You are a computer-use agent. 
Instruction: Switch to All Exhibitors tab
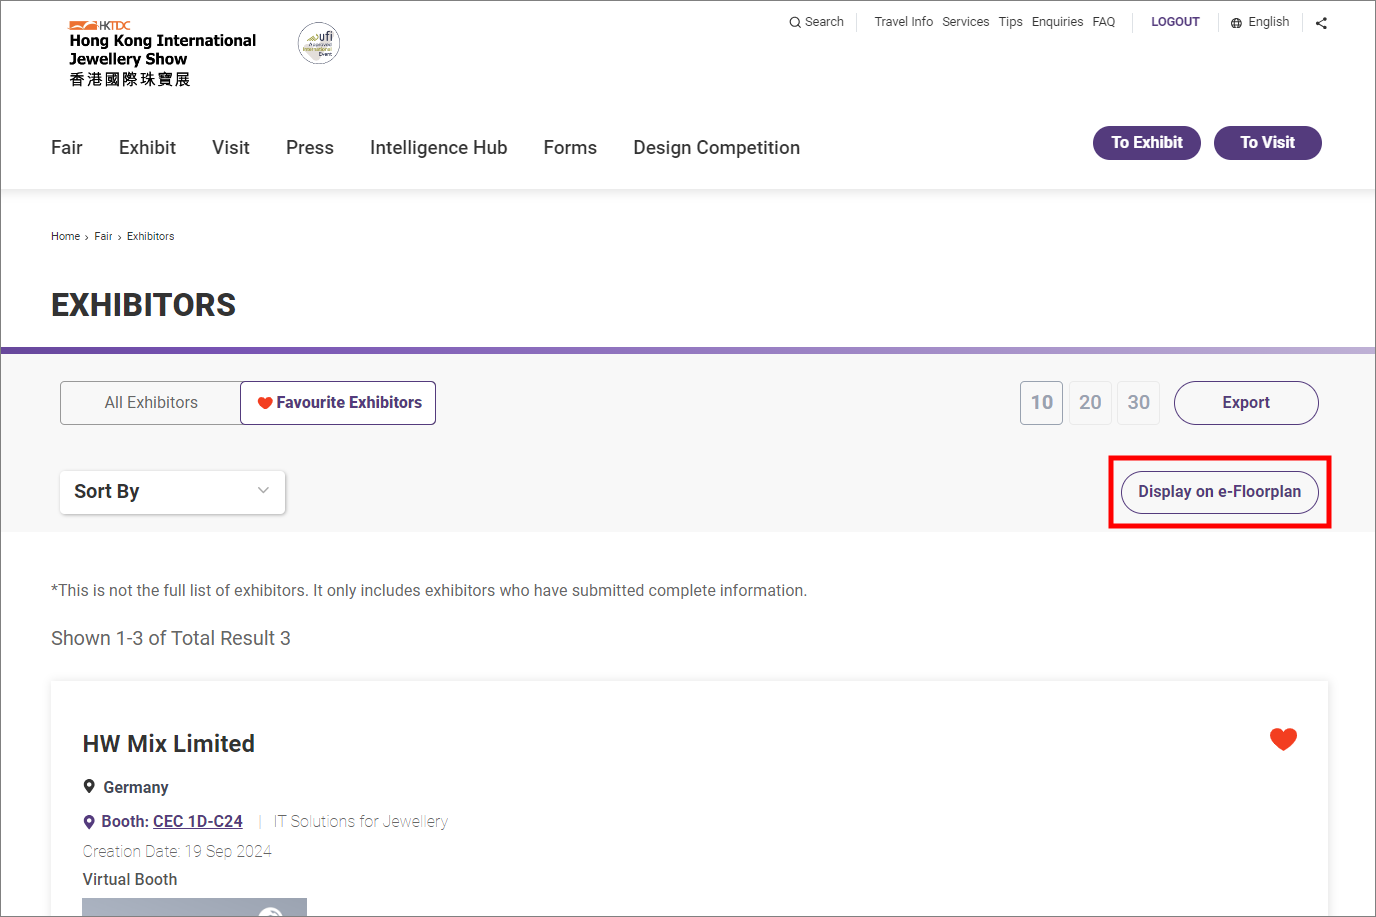tap(151, 403)
